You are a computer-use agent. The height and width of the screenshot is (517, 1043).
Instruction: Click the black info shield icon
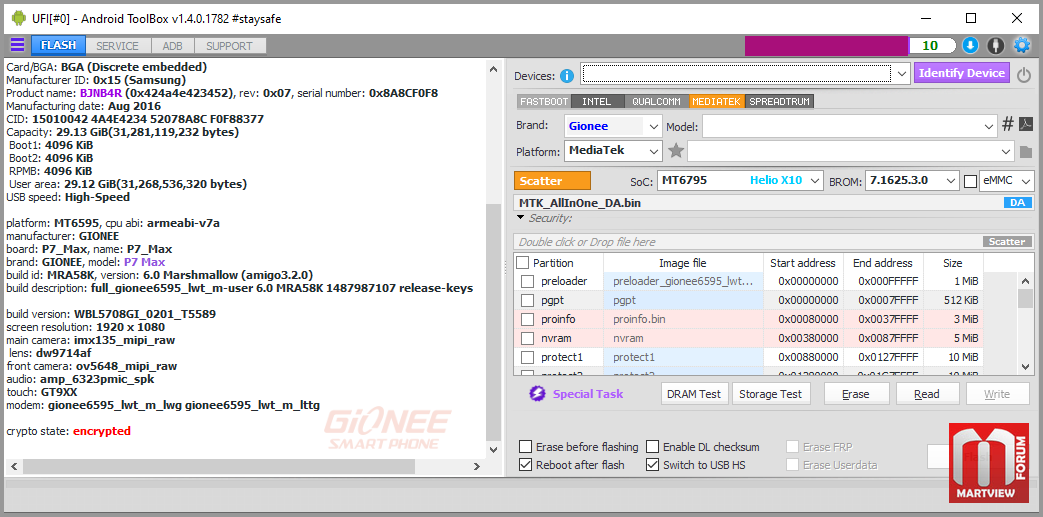coord(995,45)
